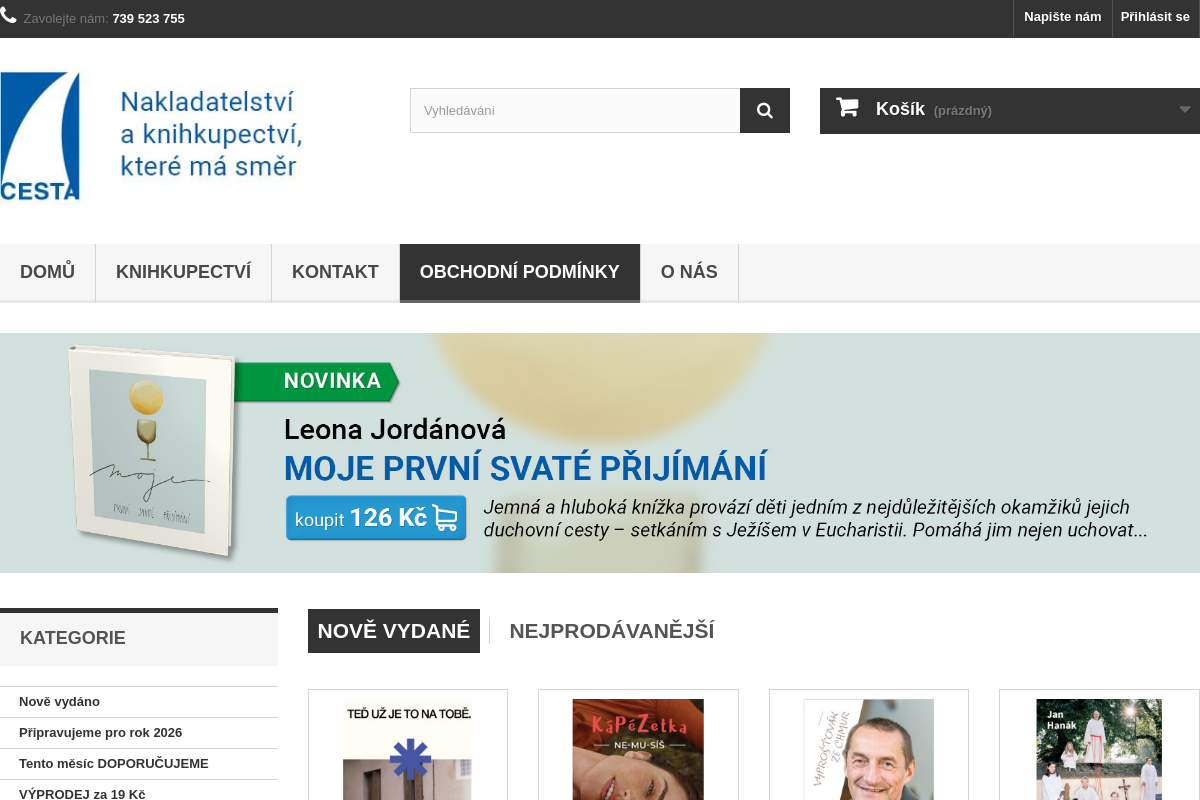Open the Teď už je to na tobě book
Screen dimensions: 1200x800
[408, 749]
